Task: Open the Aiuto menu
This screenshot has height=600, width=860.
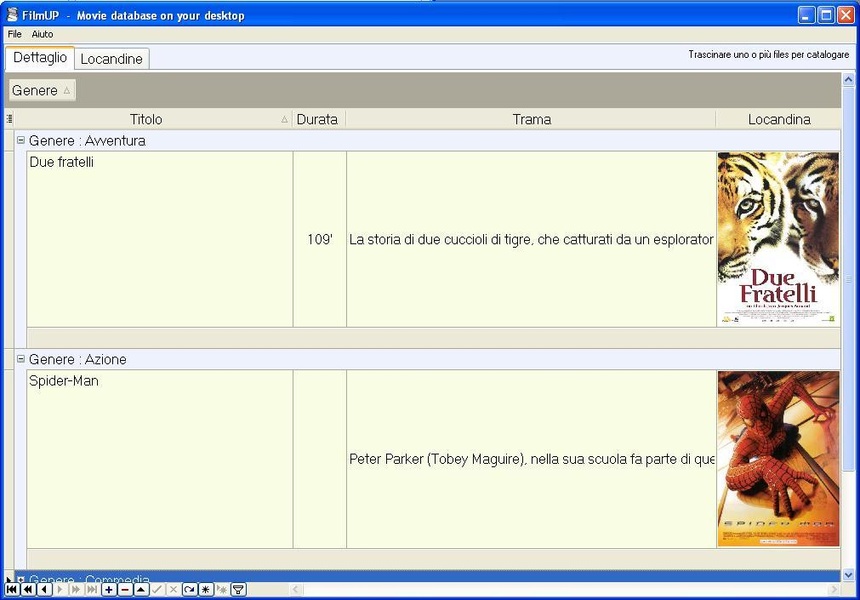Action: coord(42,34)
